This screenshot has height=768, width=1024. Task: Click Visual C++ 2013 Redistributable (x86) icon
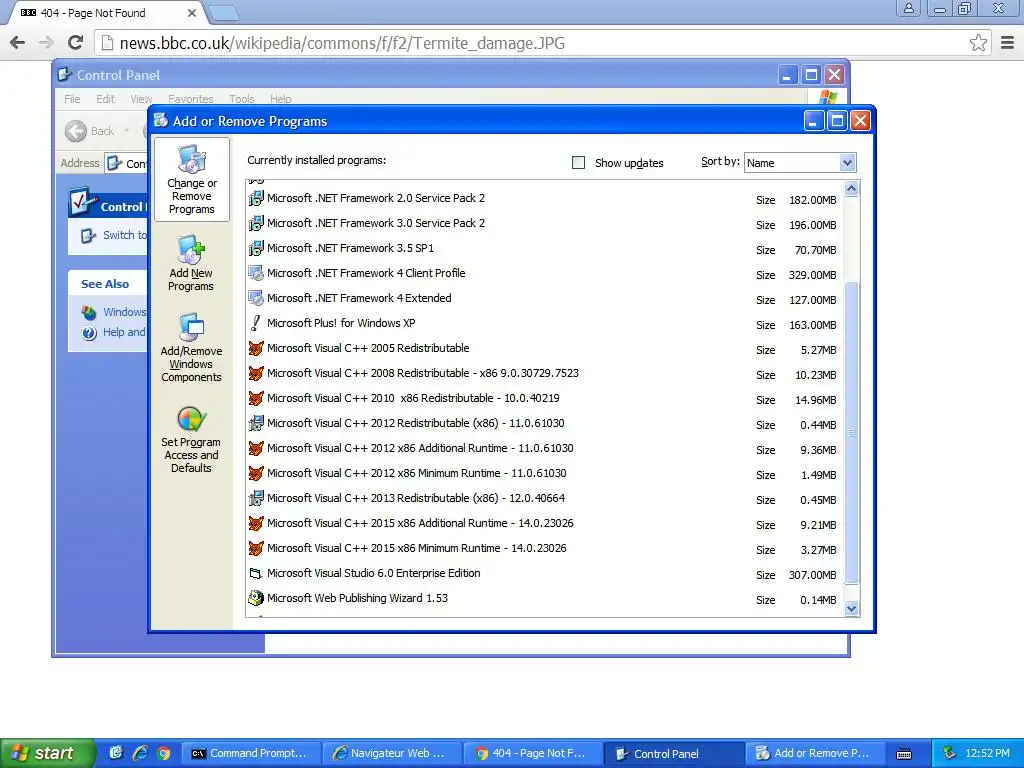pos(256,498)
